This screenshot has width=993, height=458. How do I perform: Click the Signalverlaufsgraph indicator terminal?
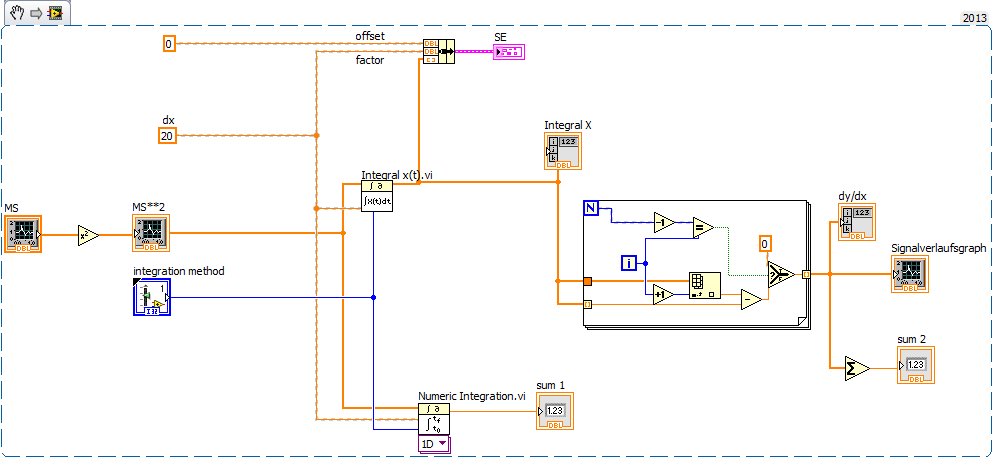[910, 275]
